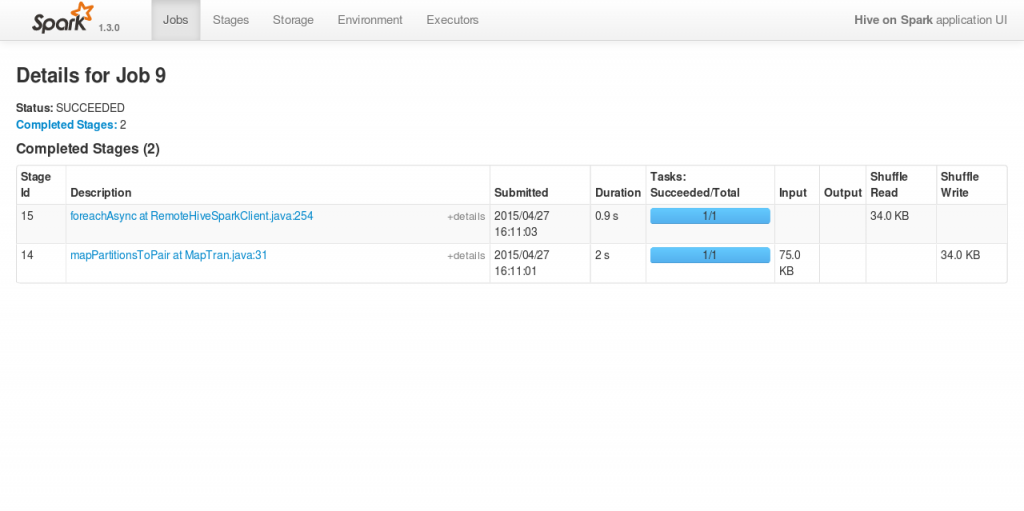Open the Jobs tab
This screenshot has height=511, width=1024.
[176, 20]
